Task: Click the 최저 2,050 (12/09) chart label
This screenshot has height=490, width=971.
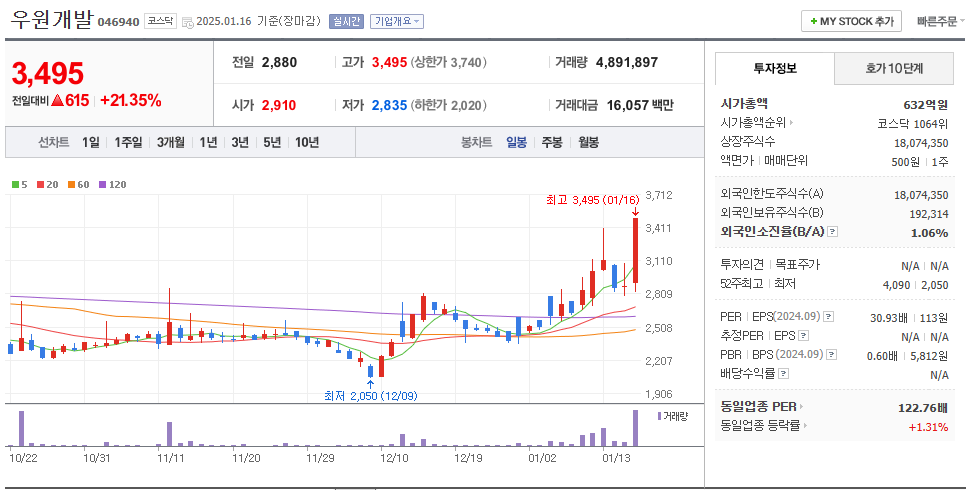Action: tap(370, 396)
